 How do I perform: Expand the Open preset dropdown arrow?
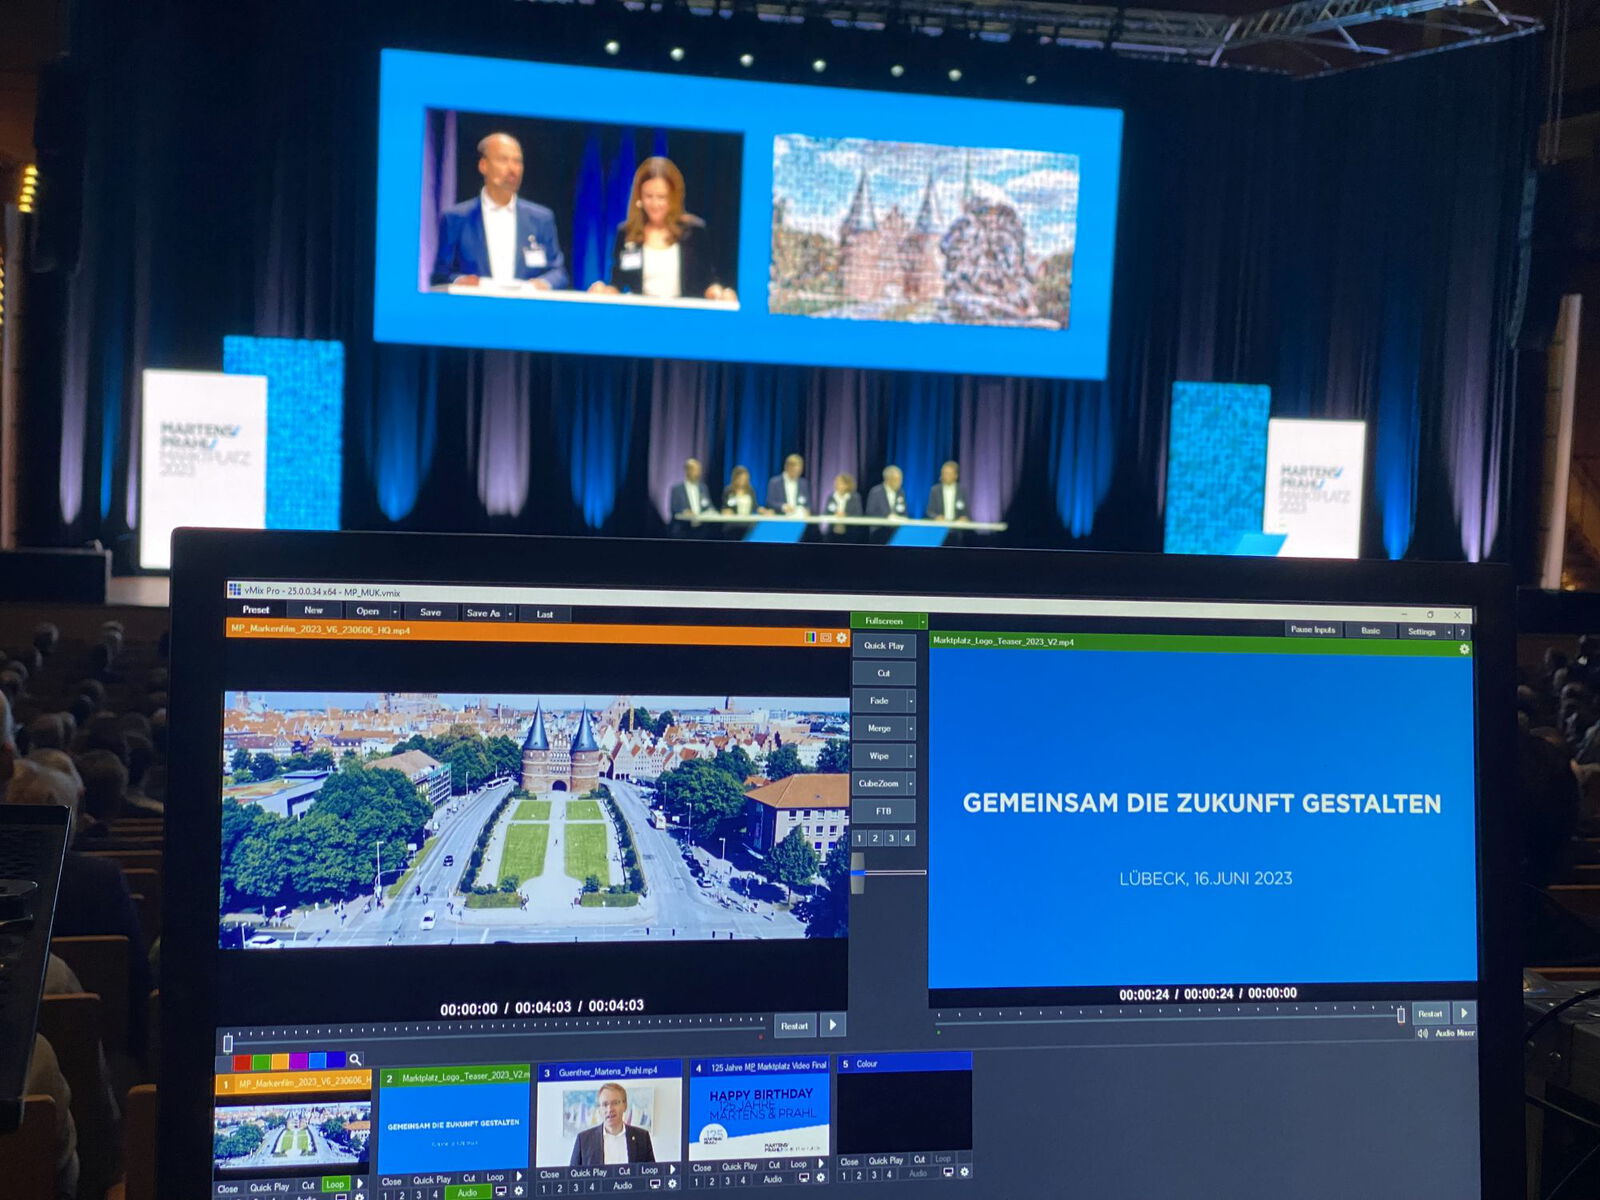(395, 612)
